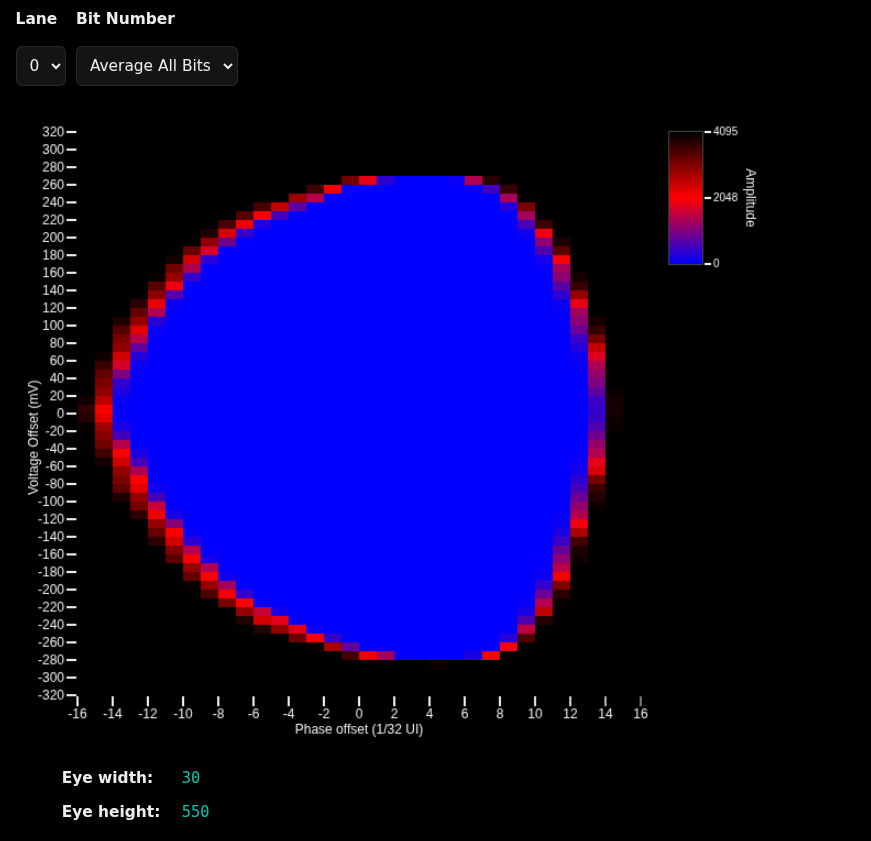This screenshot has width=871, height=841.
Task: Open the Lane selection dropdown
Action: [x=41, y=65]
